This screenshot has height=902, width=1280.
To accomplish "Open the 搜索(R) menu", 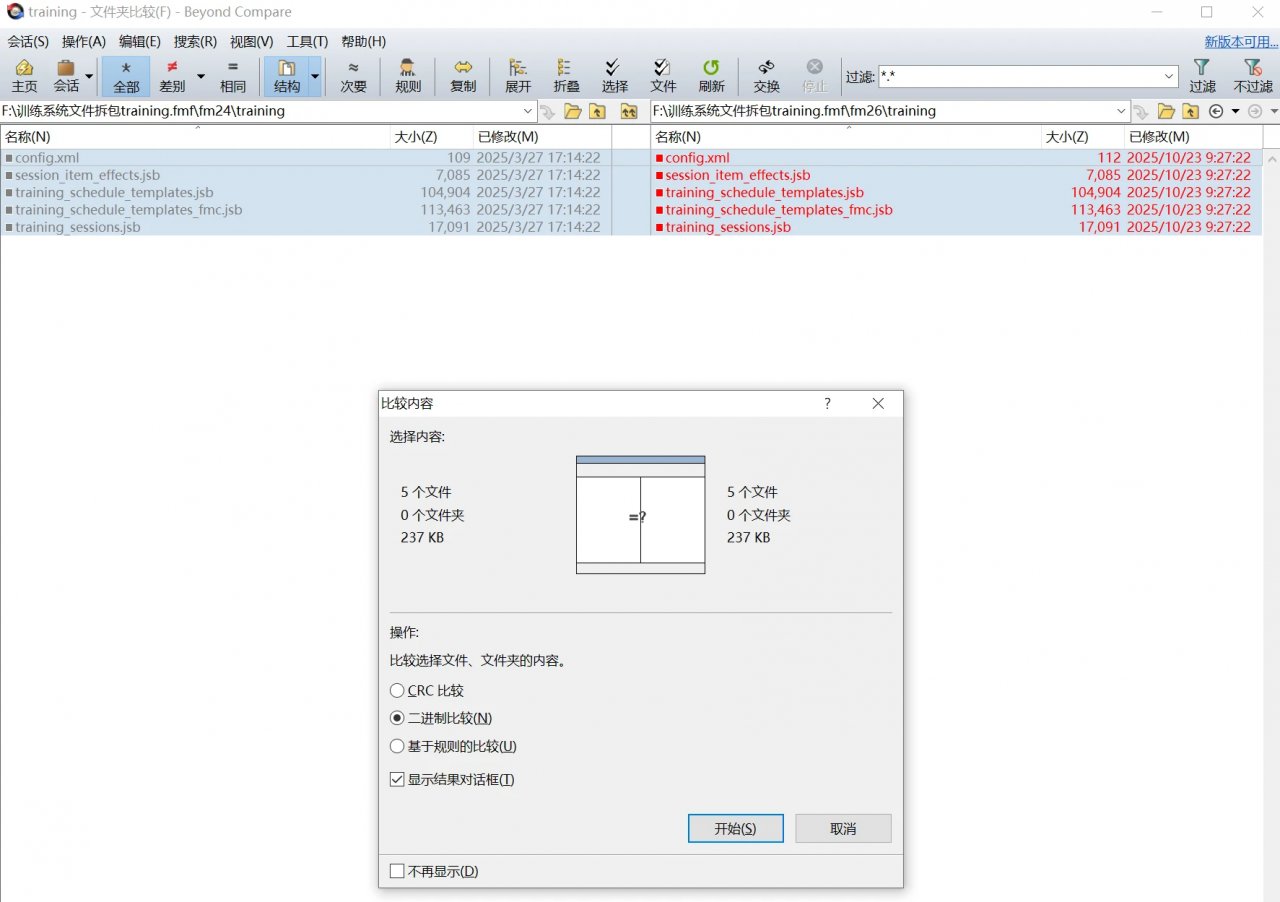I will click(x=195, y=41).
